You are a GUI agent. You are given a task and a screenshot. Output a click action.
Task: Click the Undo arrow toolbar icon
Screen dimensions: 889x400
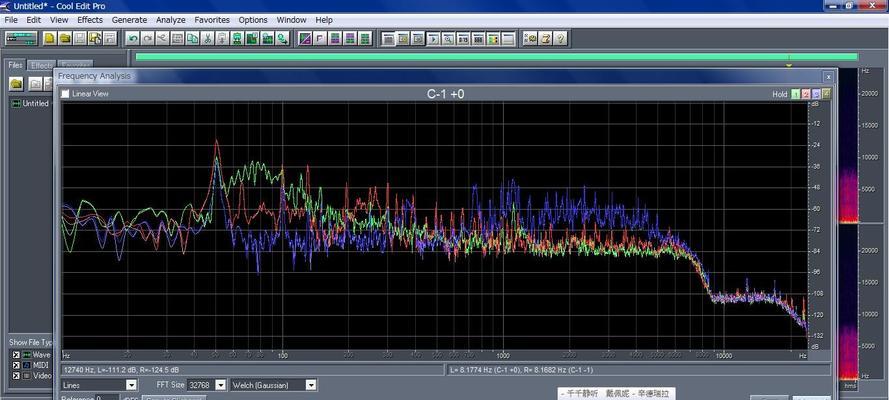point(133,39)
